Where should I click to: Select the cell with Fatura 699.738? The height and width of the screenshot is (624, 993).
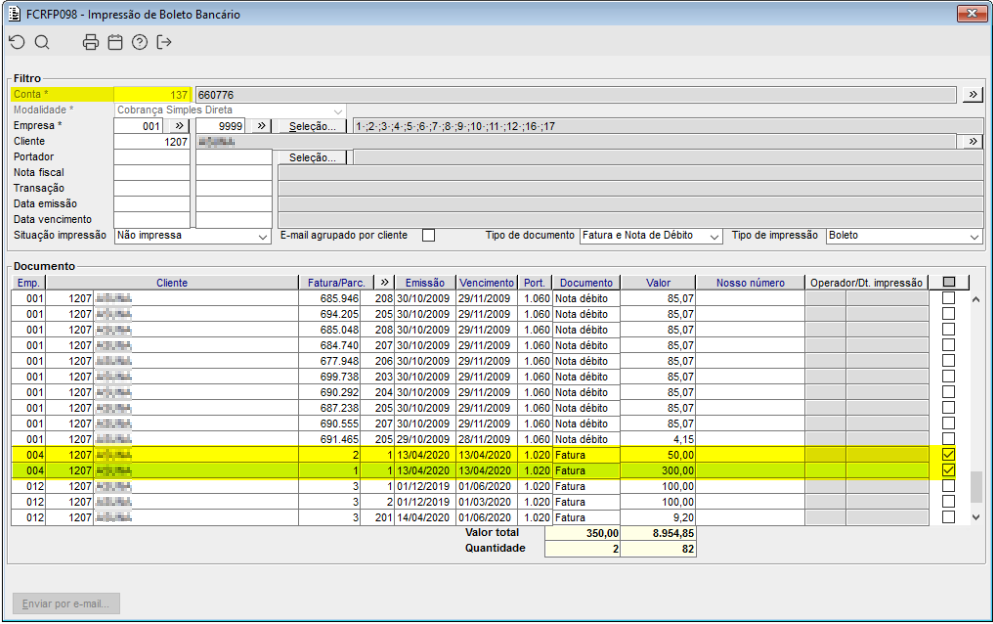coord(329,376)
